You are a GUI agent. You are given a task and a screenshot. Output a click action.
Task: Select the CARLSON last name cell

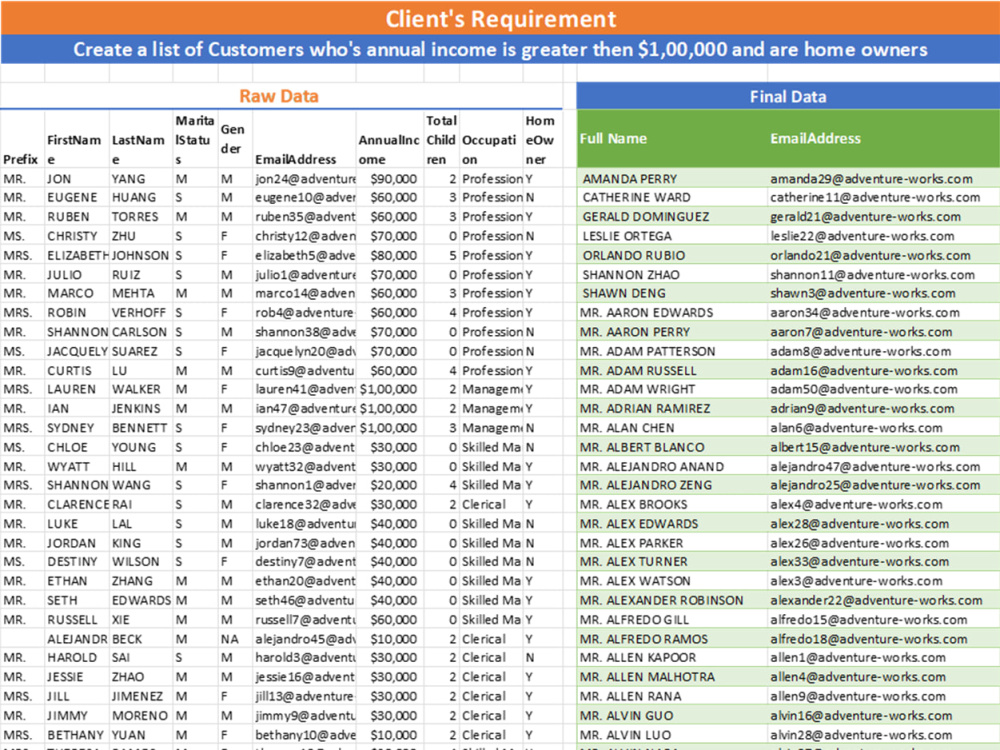point(141,332)
